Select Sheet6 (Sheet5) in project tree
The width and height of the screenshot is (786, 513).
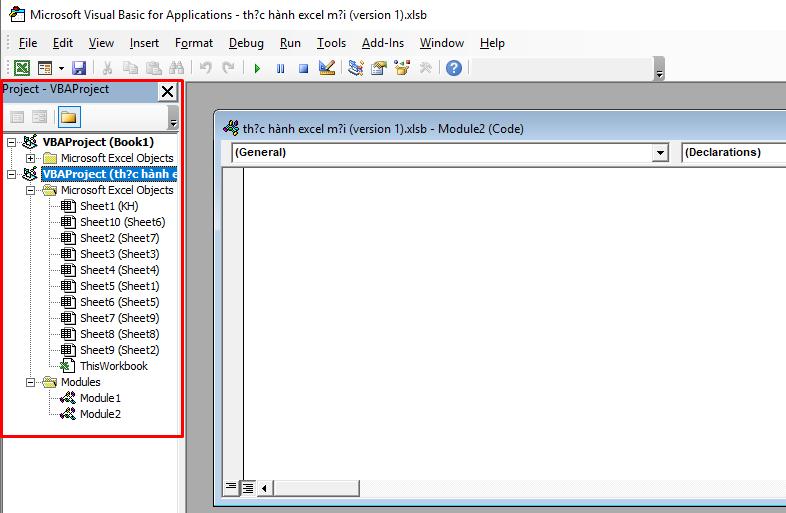pos(119,302)
